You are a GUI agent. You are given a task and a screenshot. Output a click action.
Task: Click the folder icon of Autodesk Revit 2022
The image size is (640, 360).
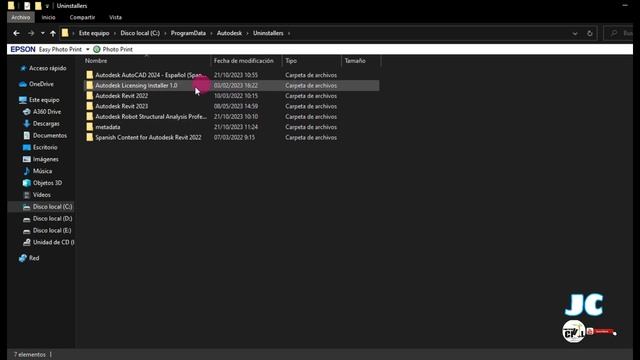(x=89, y=96)
